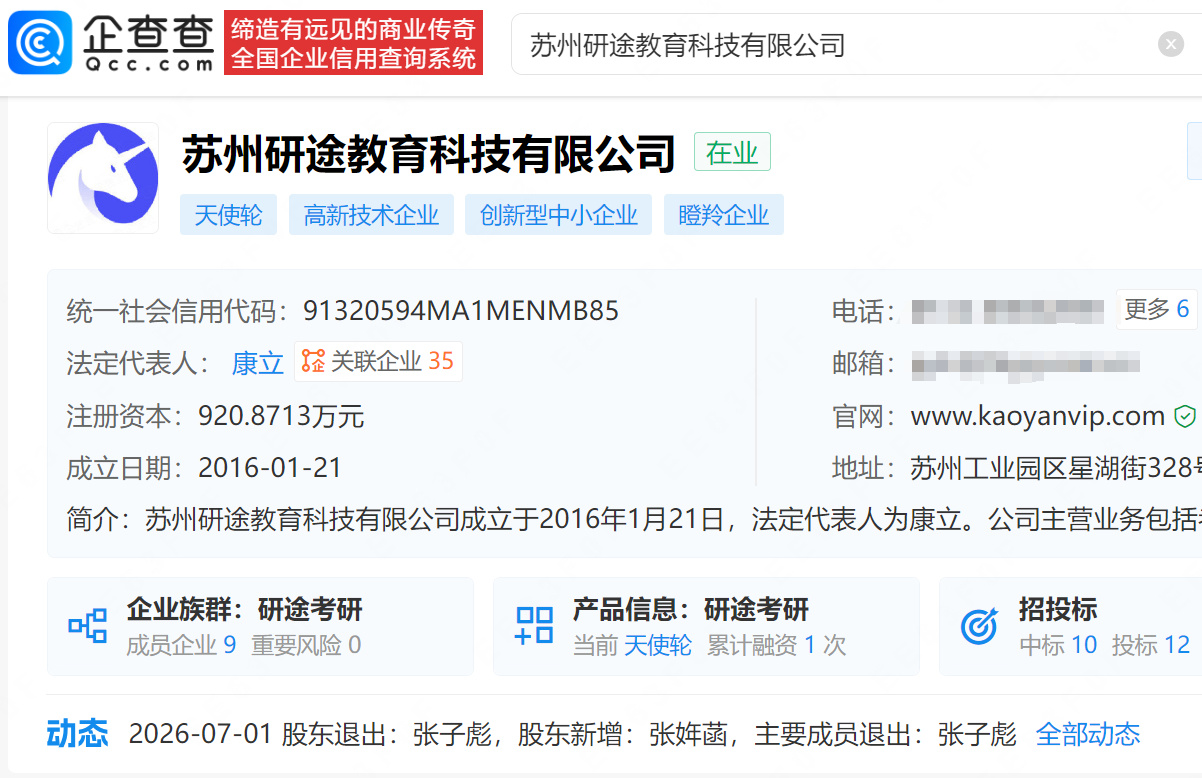This screenshot has height=778, width=1202.
Task: Visit www.kaoyanvip.com website link
Action: (1038, 416)
